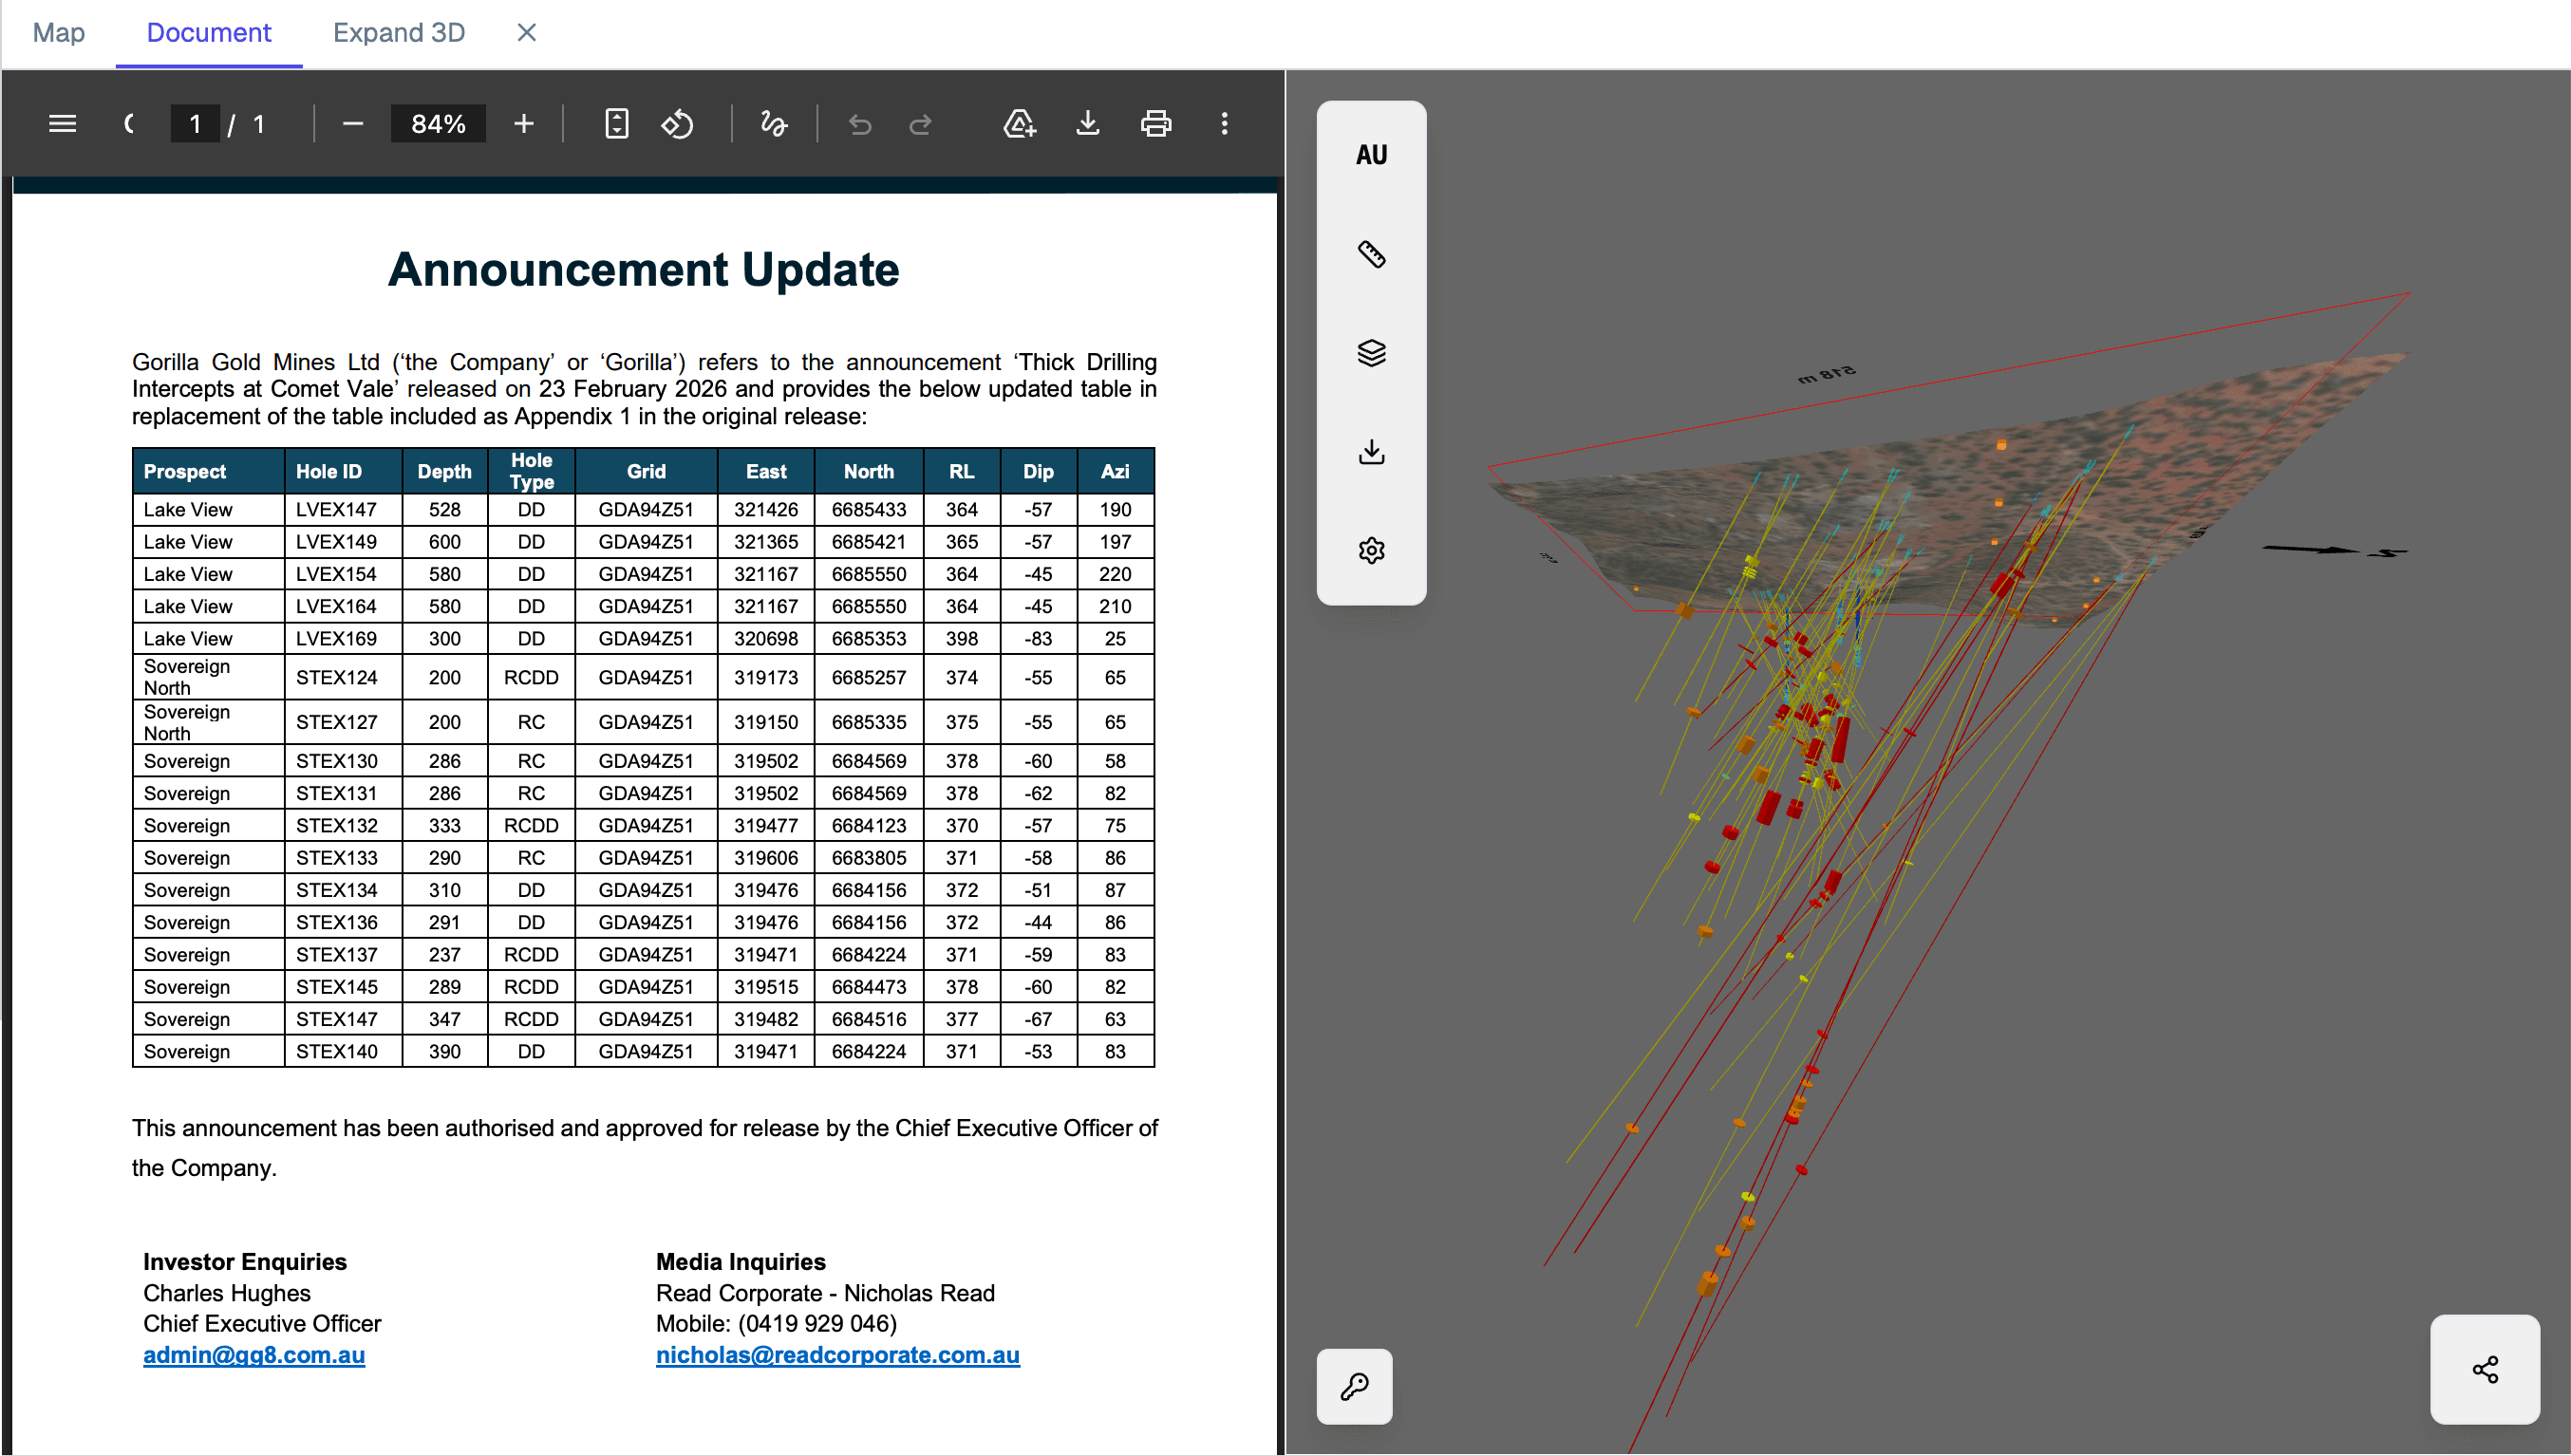Toggle the AU element in the 3D panel
2571x1456 pixels.
1371,155
